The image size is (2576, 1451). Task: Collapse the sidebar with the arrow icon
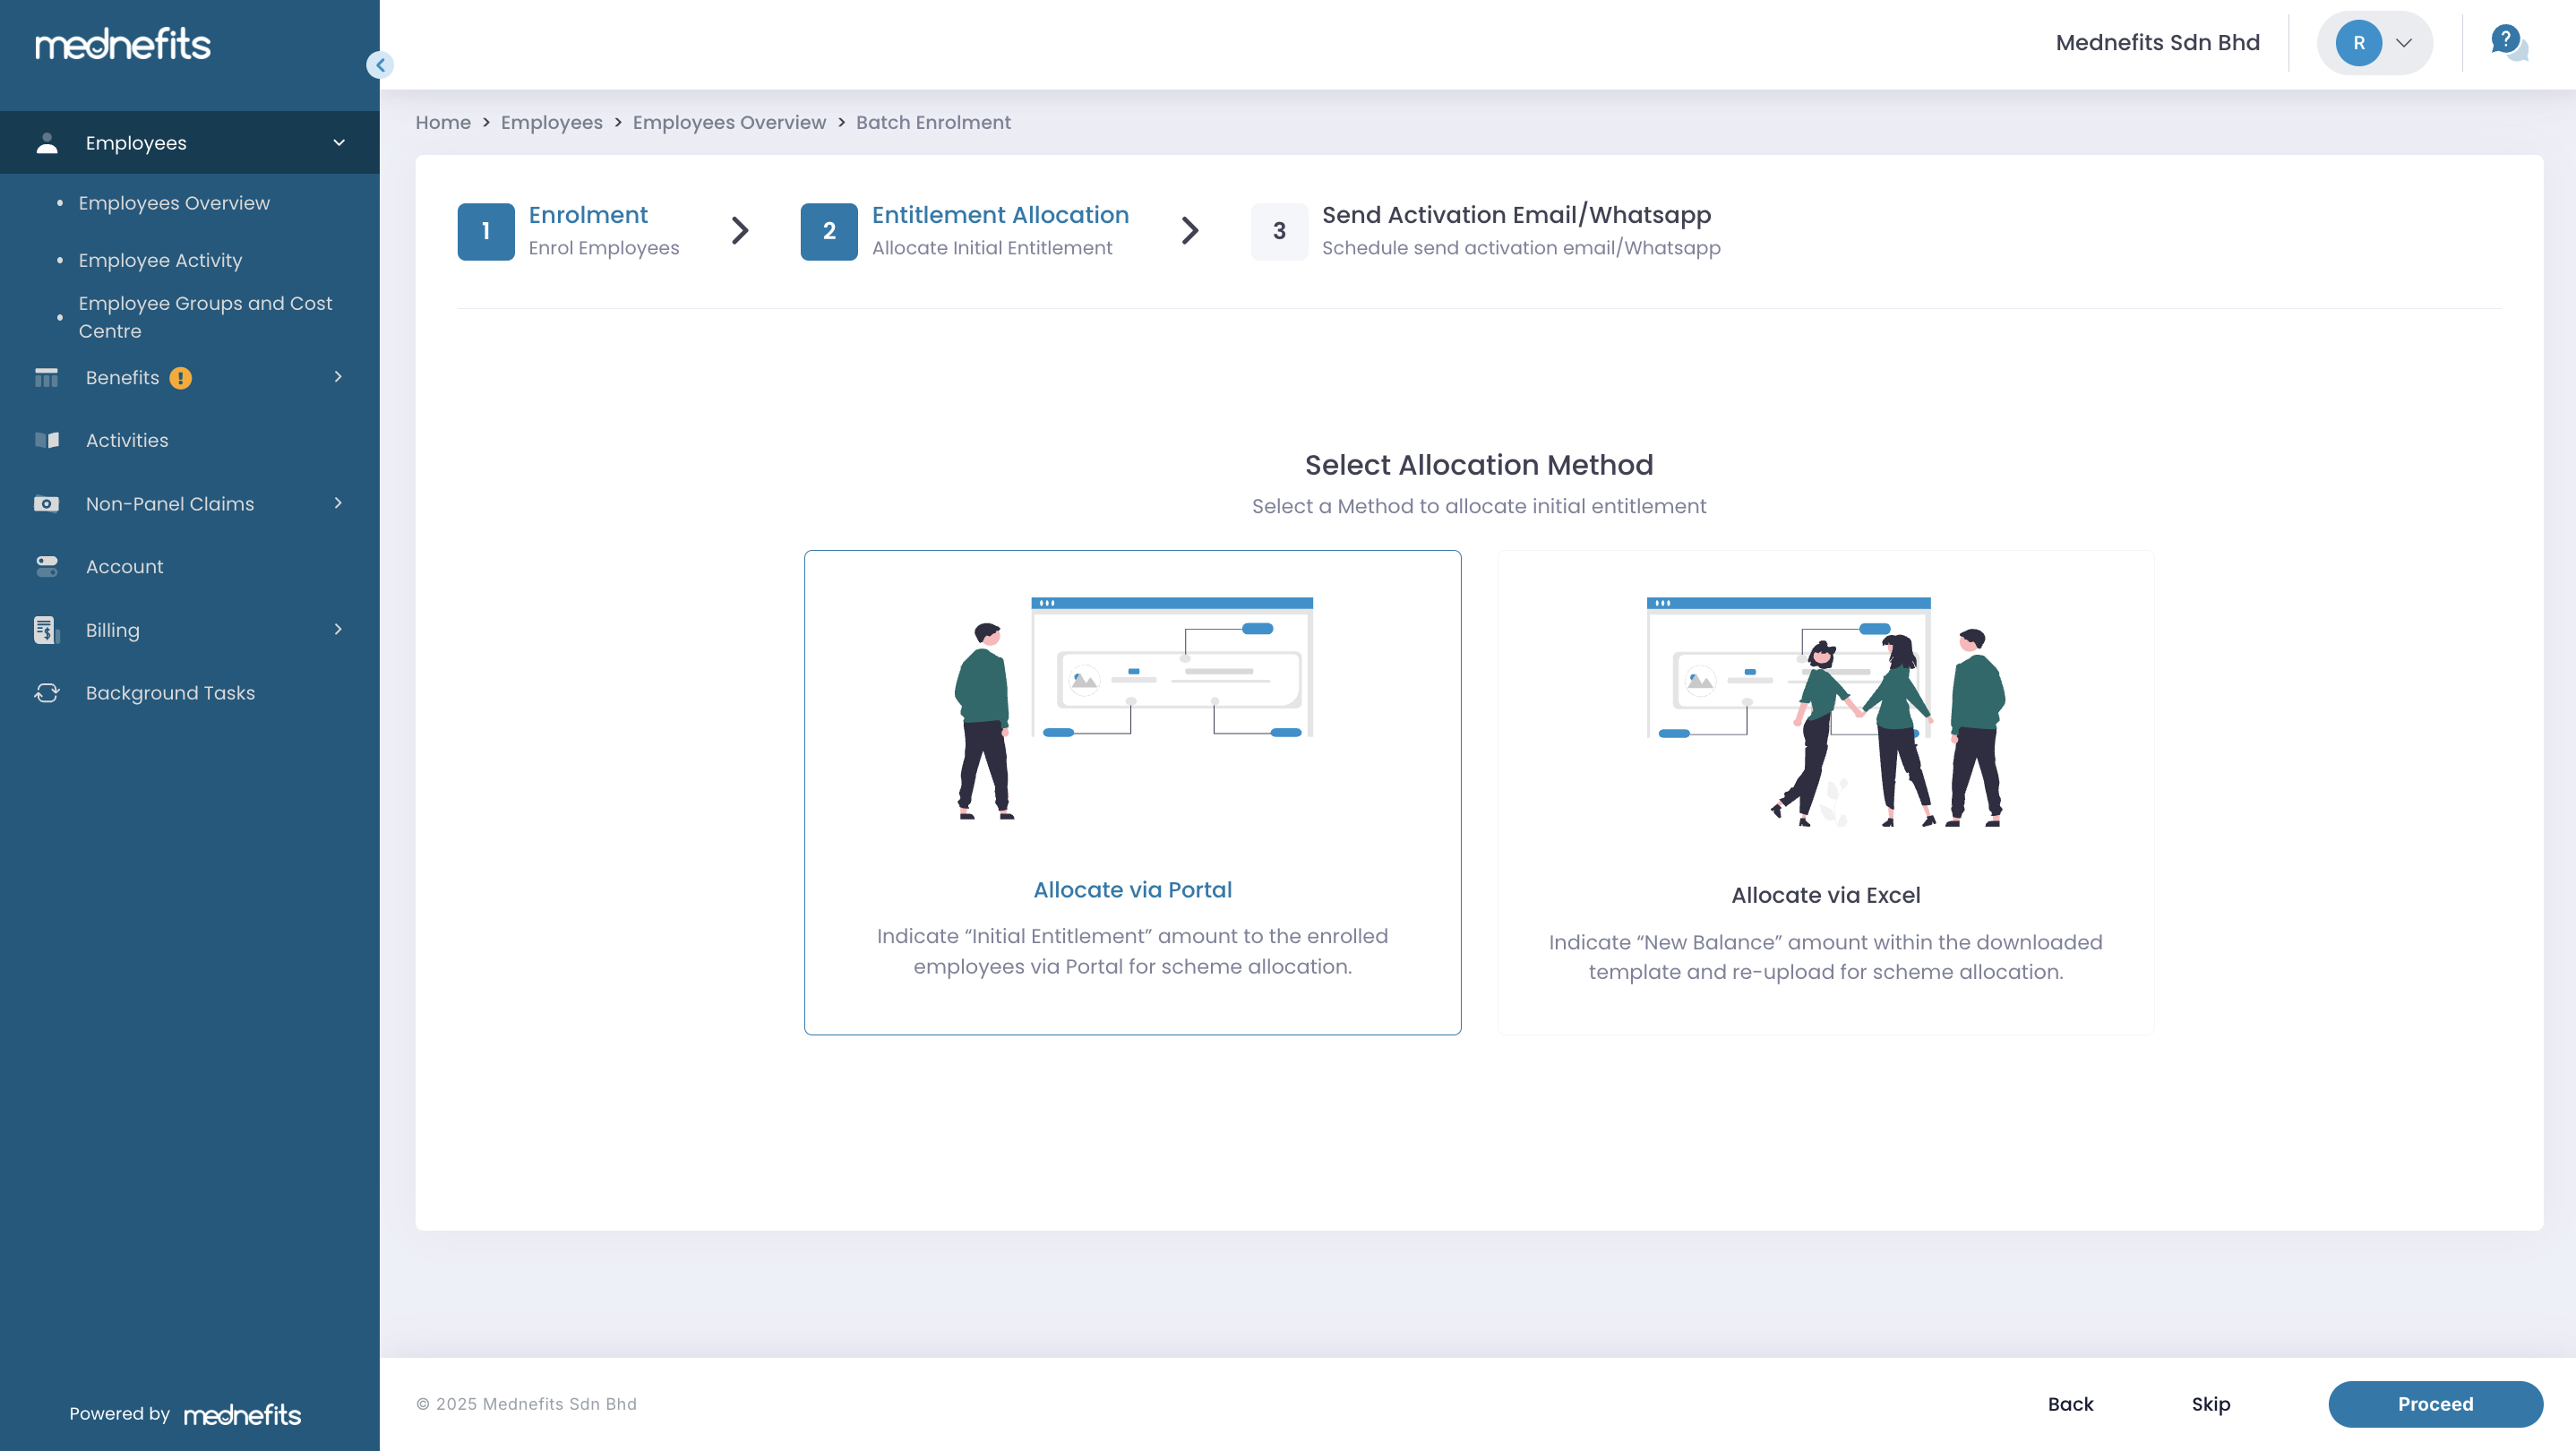pyautogui.click(x=380, y=65)
